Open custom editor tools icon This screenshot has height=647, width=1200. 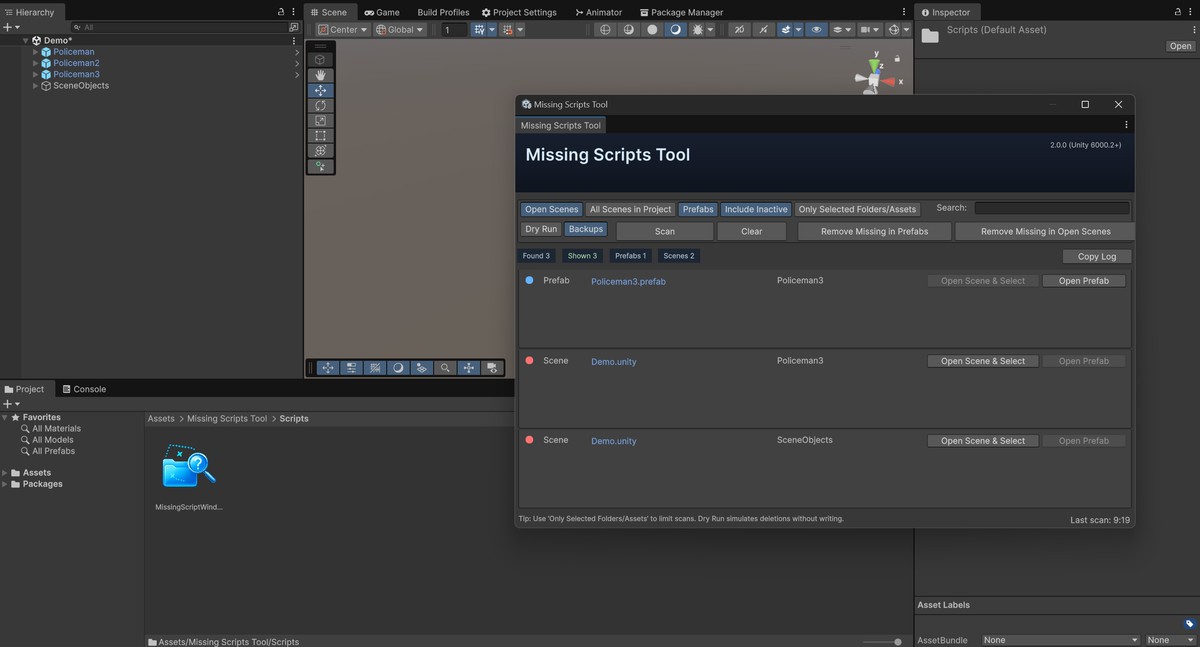point(320,166)
